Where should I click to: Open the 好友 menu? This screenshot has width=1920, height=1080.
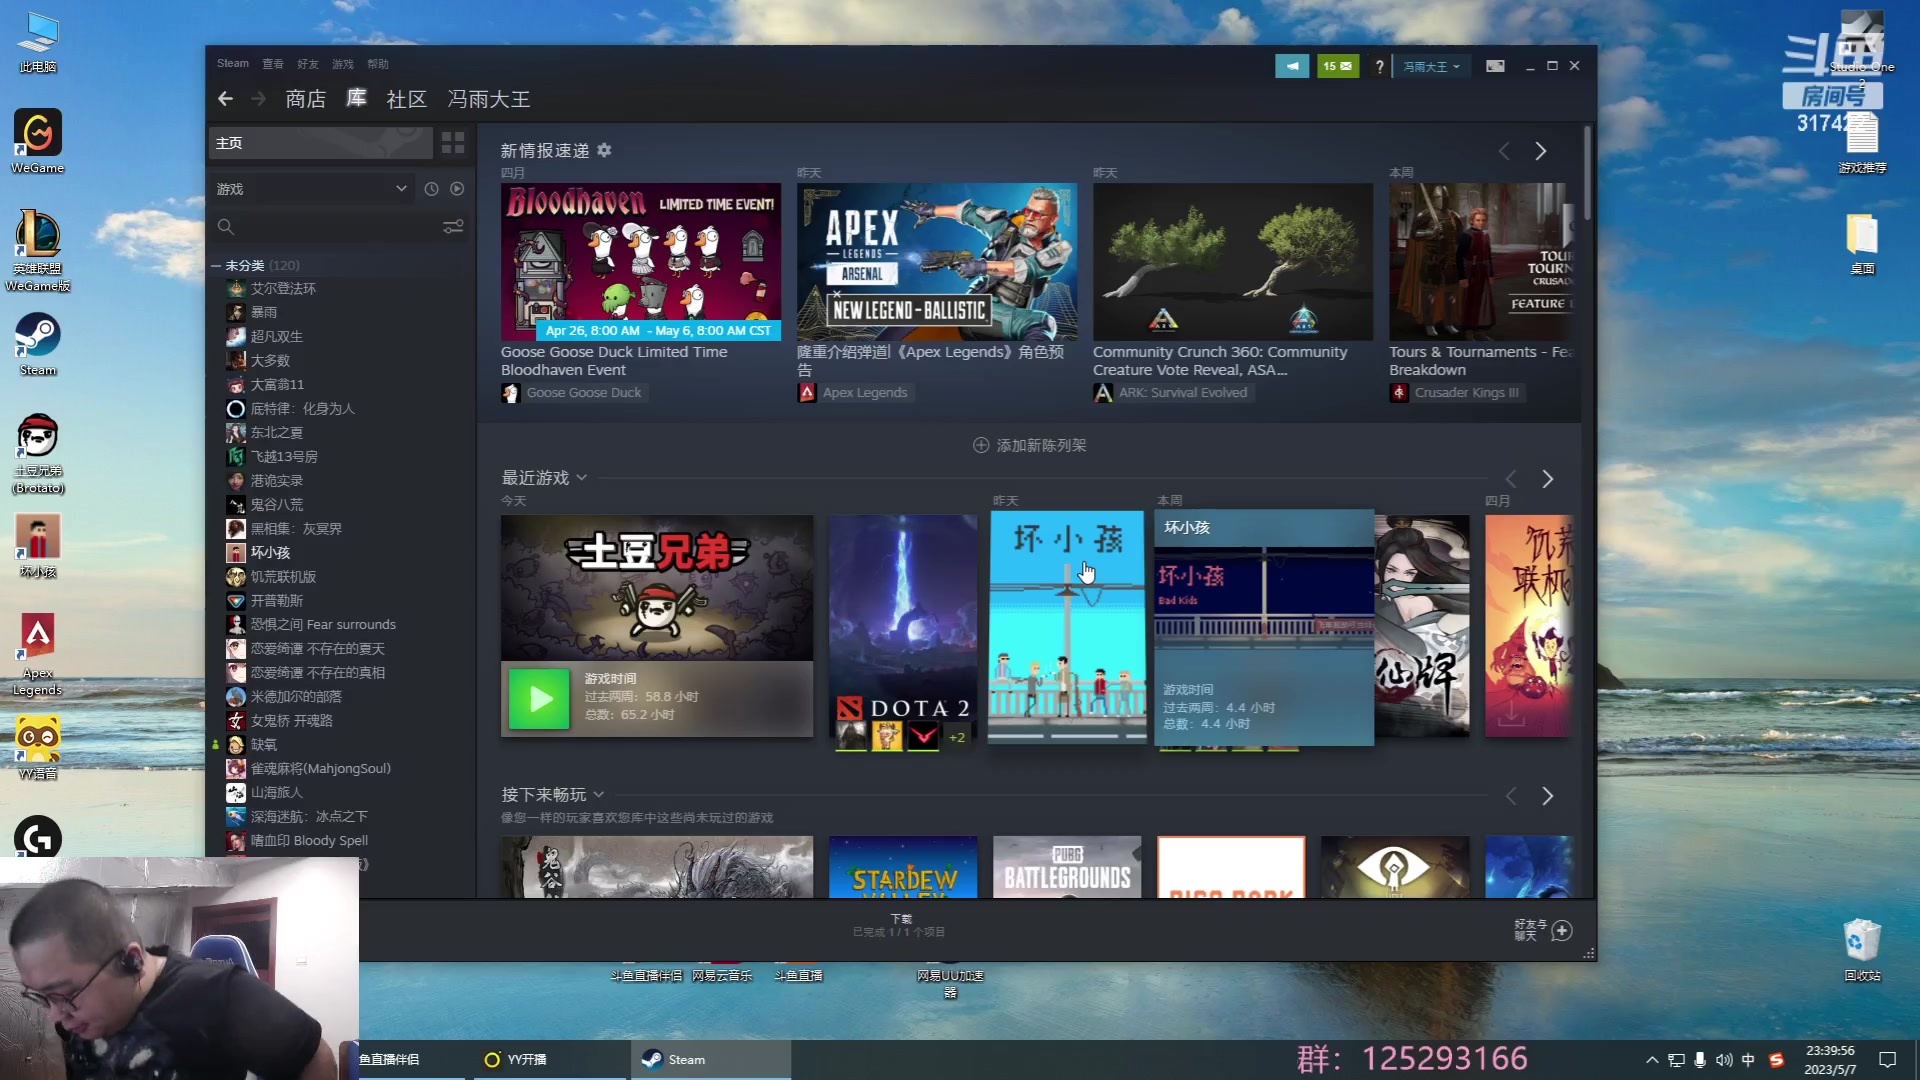(307, 64)
